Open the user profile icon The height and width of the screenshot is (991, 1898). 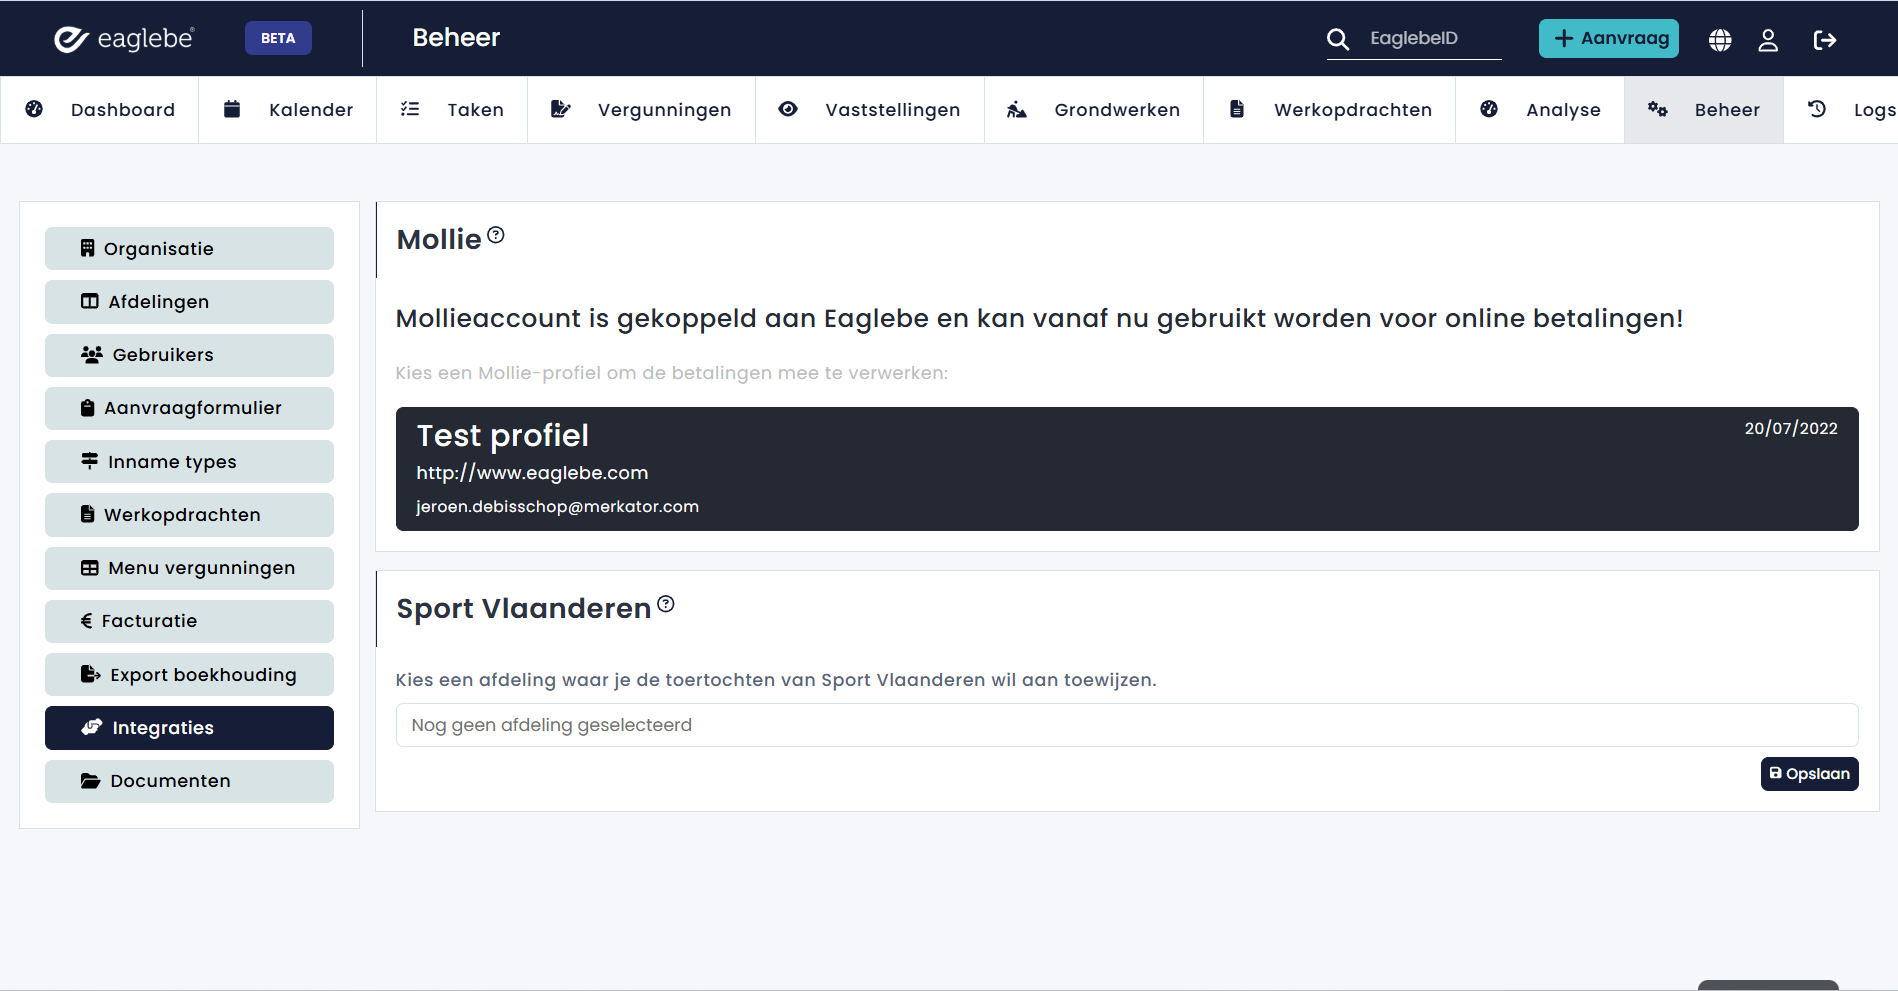[x=1768, y=40]
